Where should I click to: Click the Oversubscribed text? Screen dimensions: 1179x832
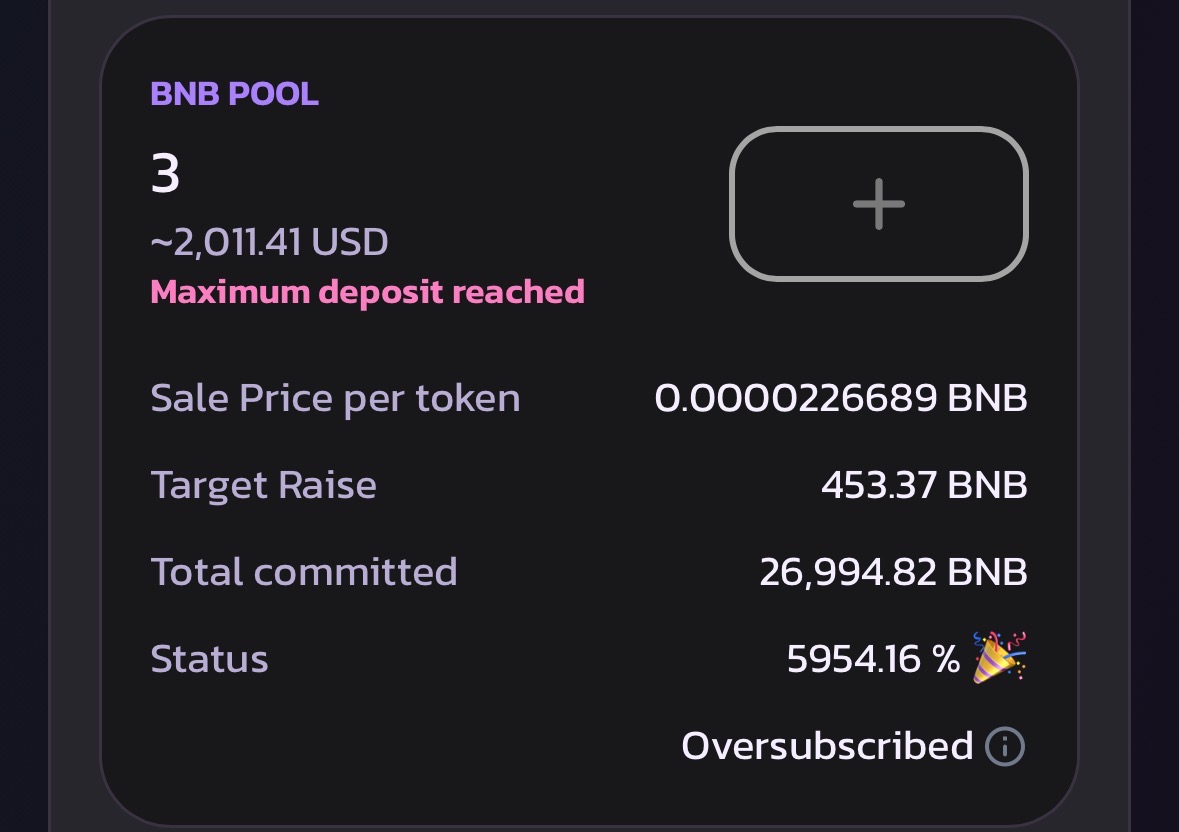(827, 746)
